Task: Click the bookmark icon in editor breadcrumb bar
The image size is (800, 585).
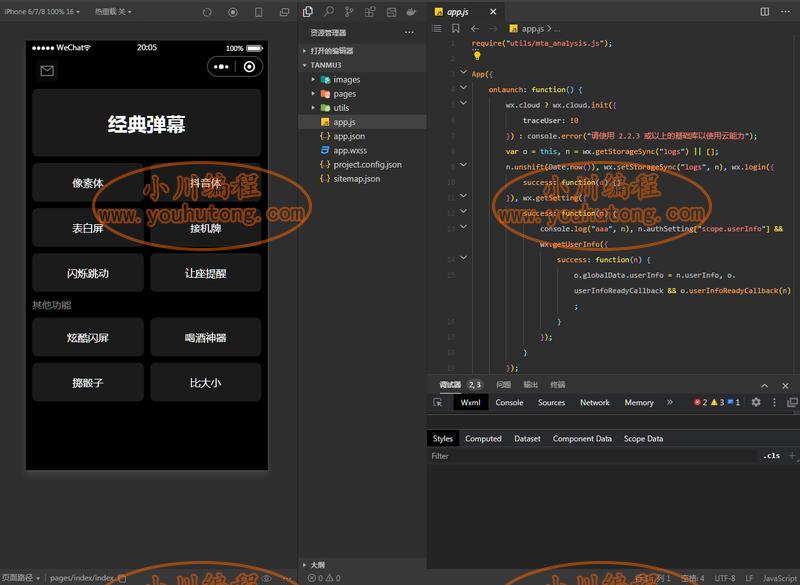Action: pos(456,29)
